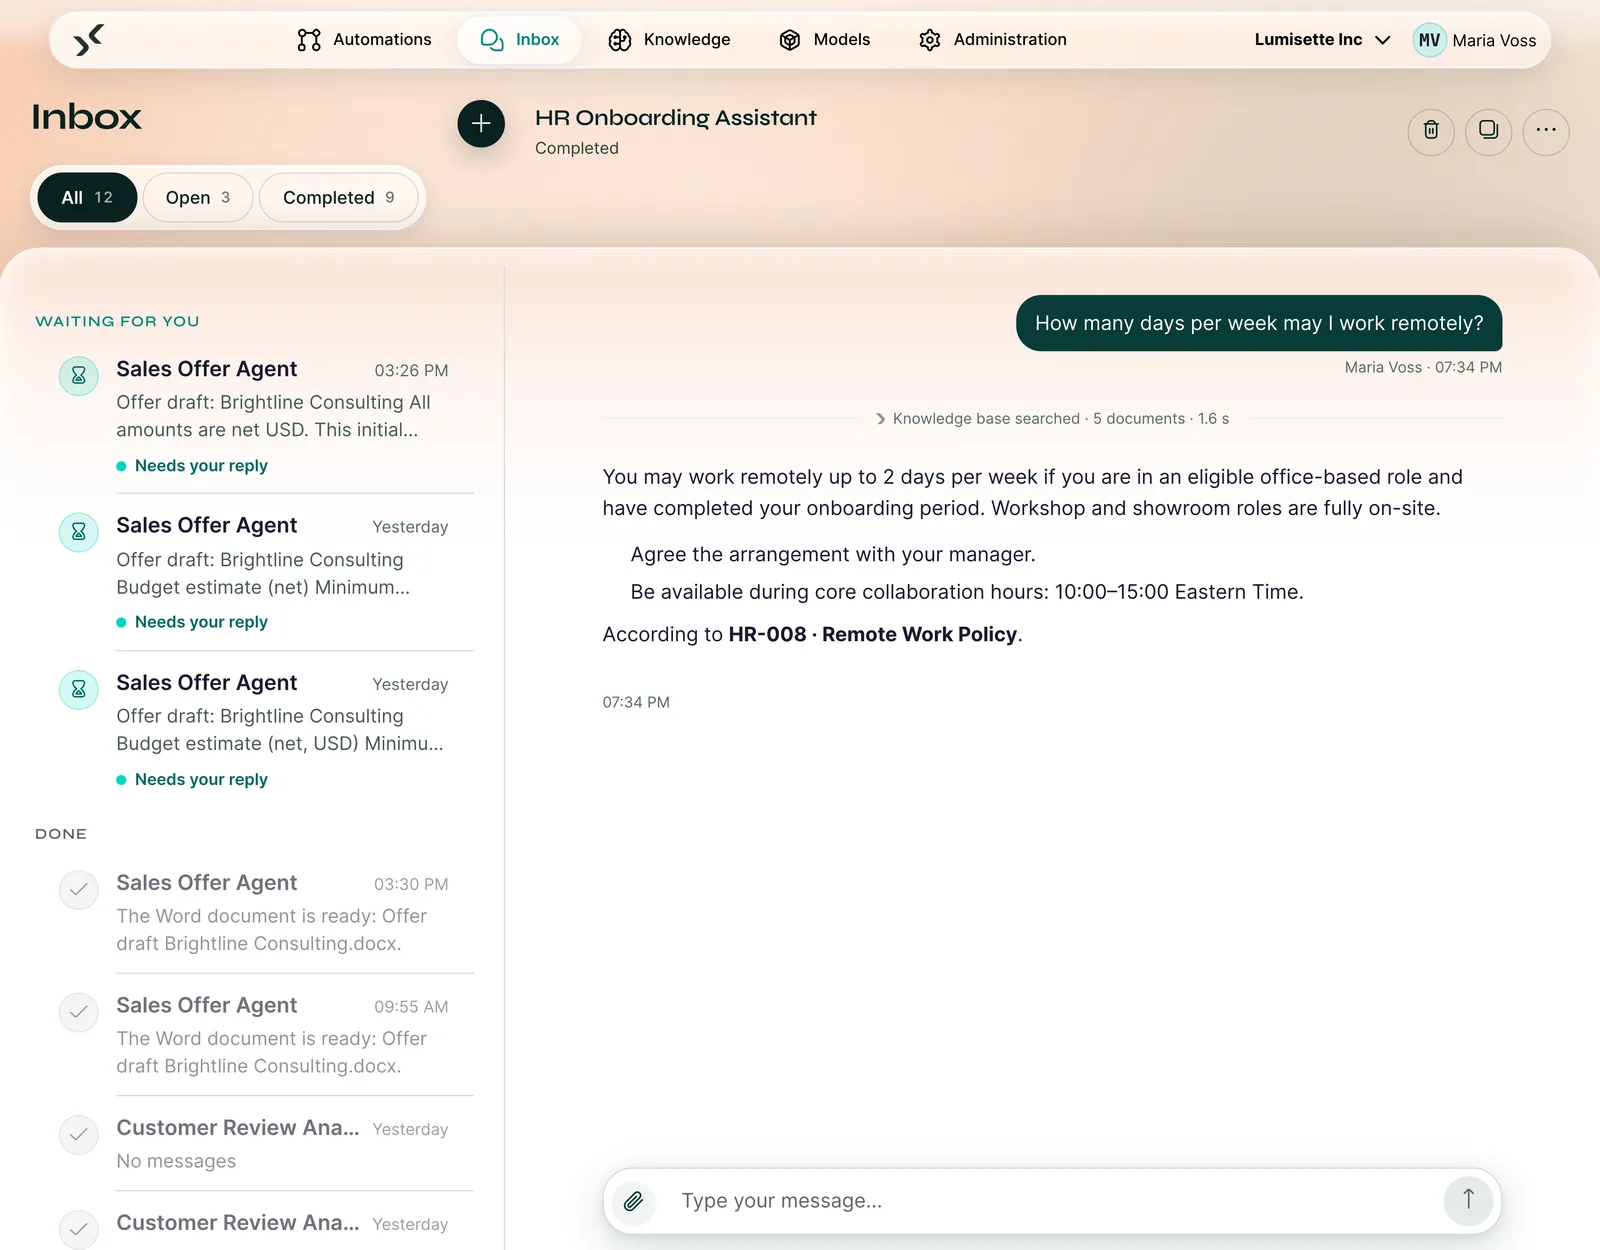Viewport: 1600px width, 1250px height.
Task: Click the Maria Voss user name
Action: tap(1494, 41)
